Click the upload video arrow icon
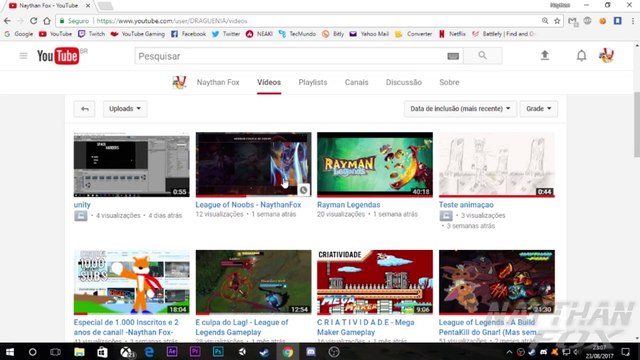 point(545,55)
